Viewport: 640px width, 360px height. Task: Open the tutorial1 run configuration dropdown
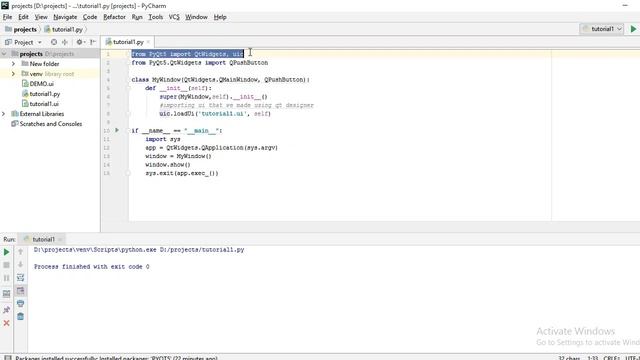pyautogui.click(x=602, y=29)
